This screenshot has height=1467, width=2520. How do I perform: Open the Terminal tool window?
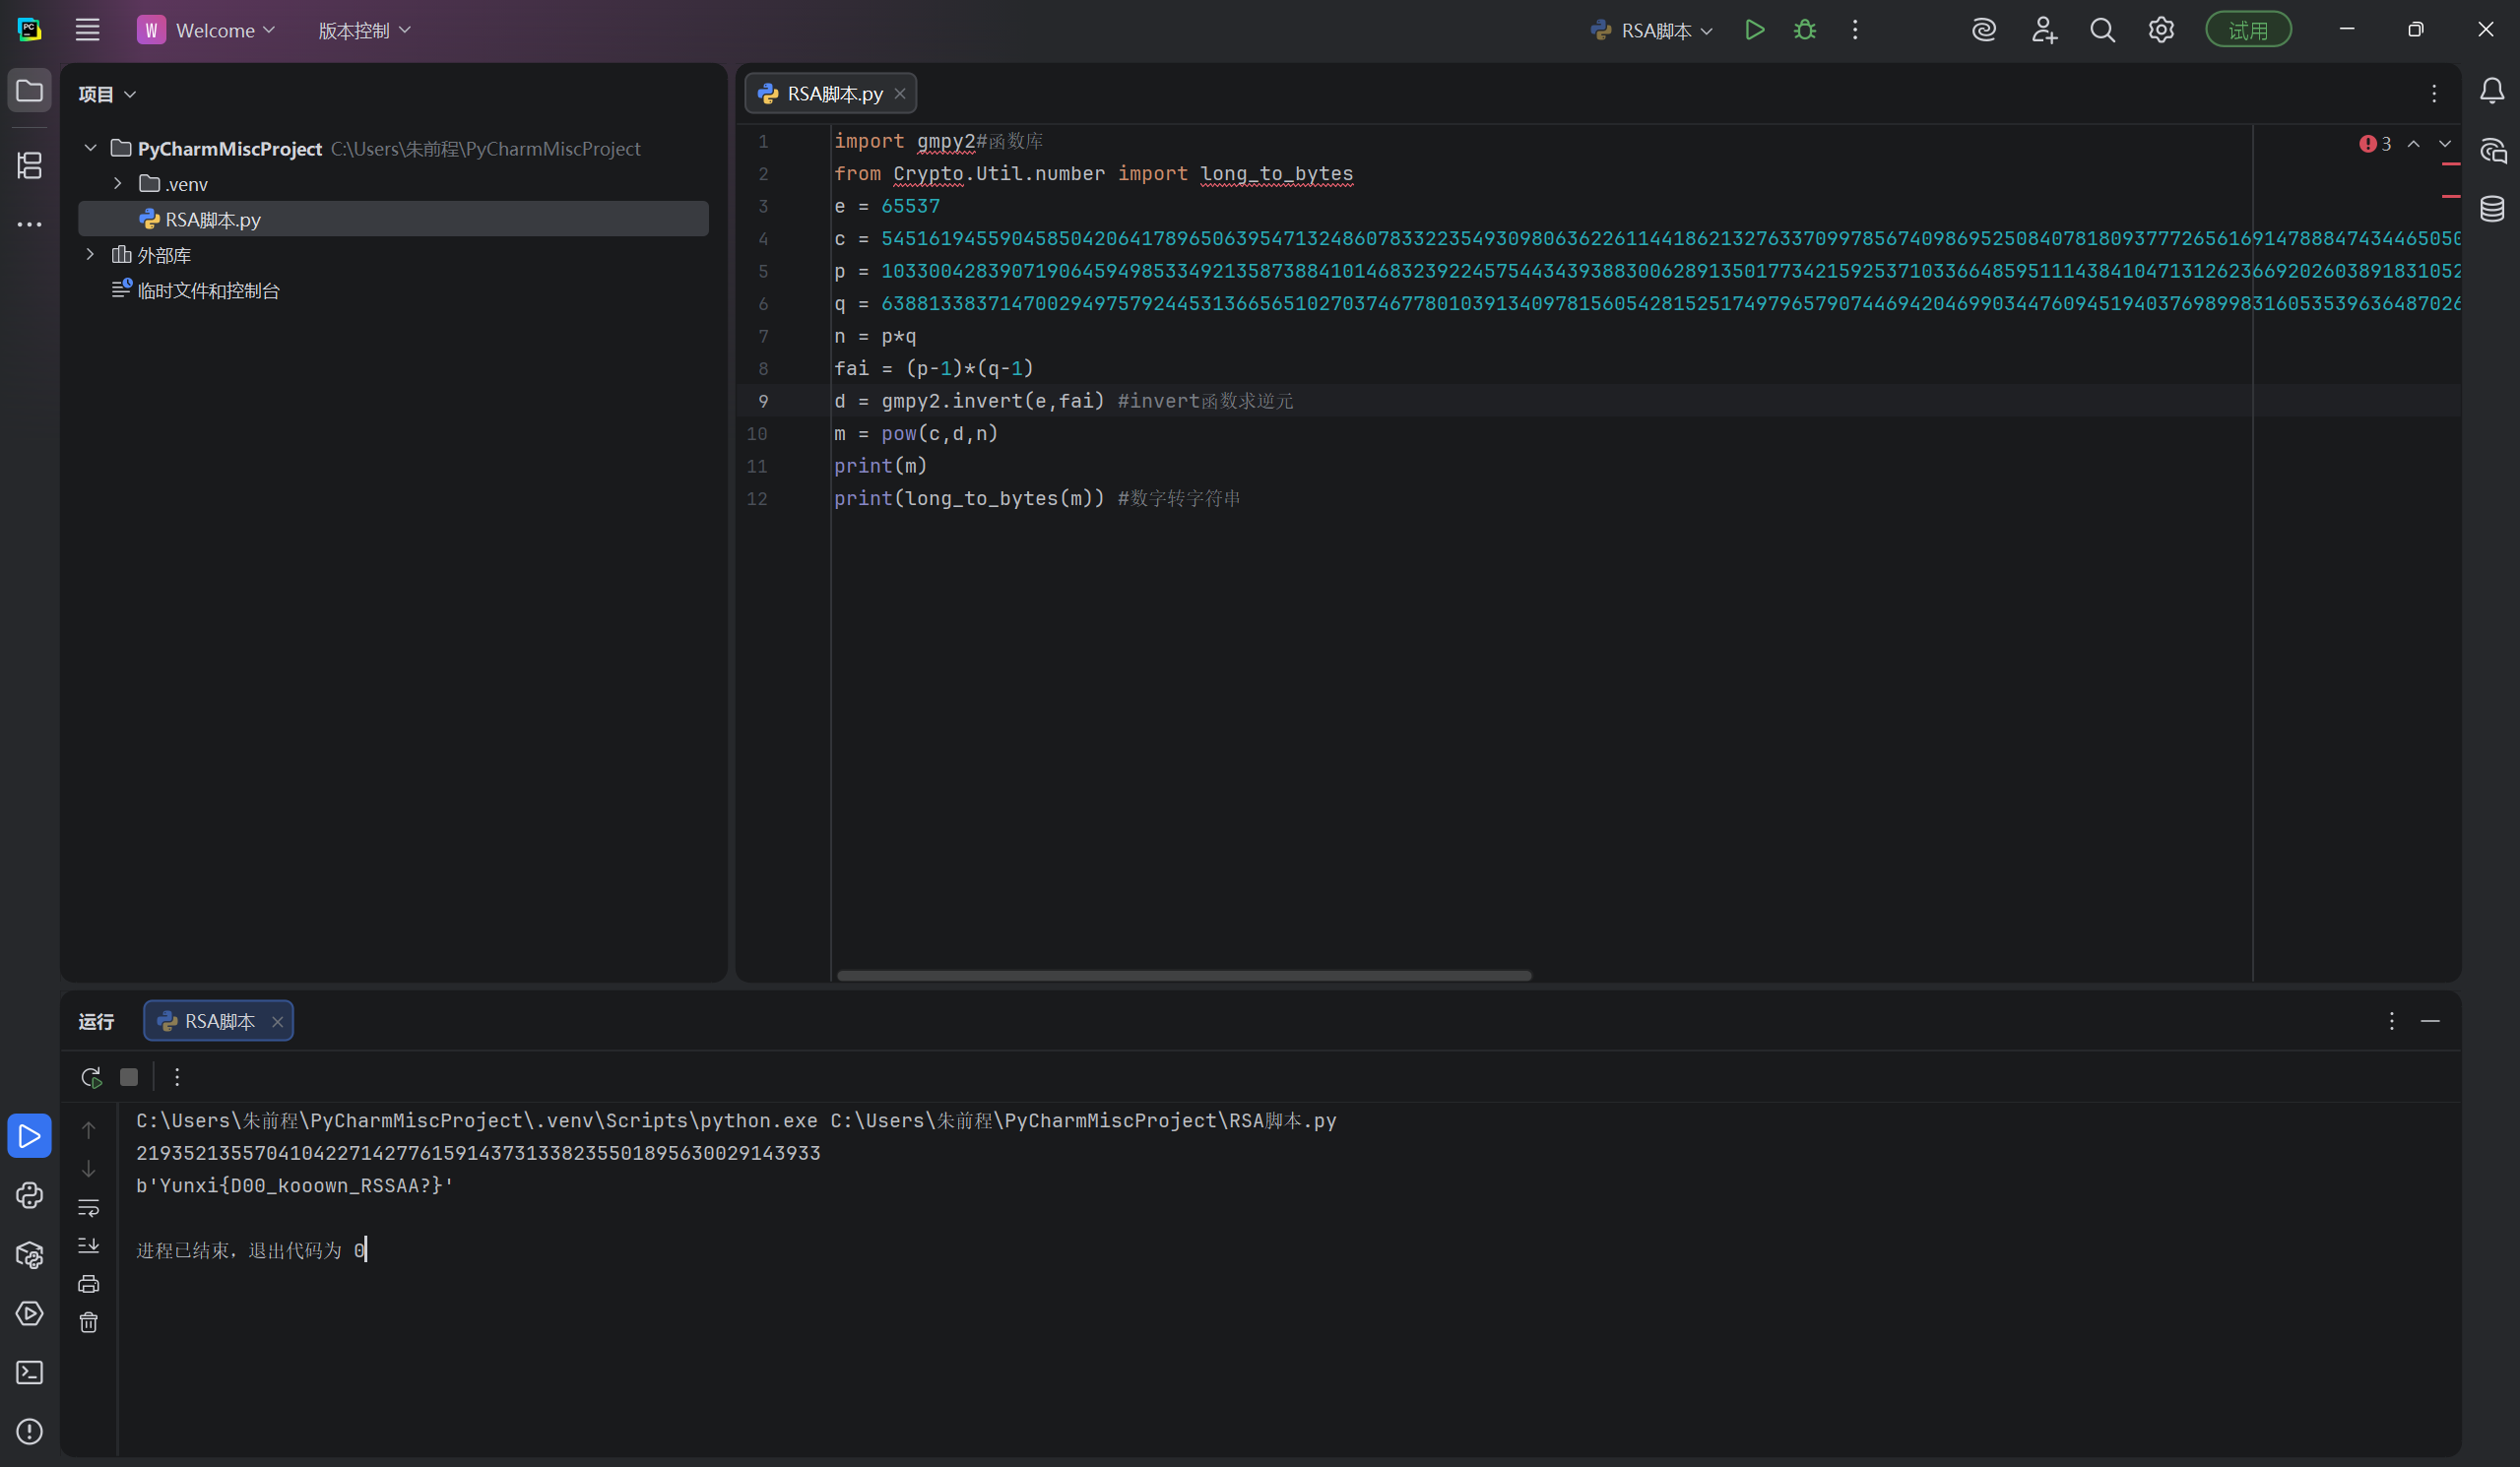pyautogui.click(x=29, y=1372)
